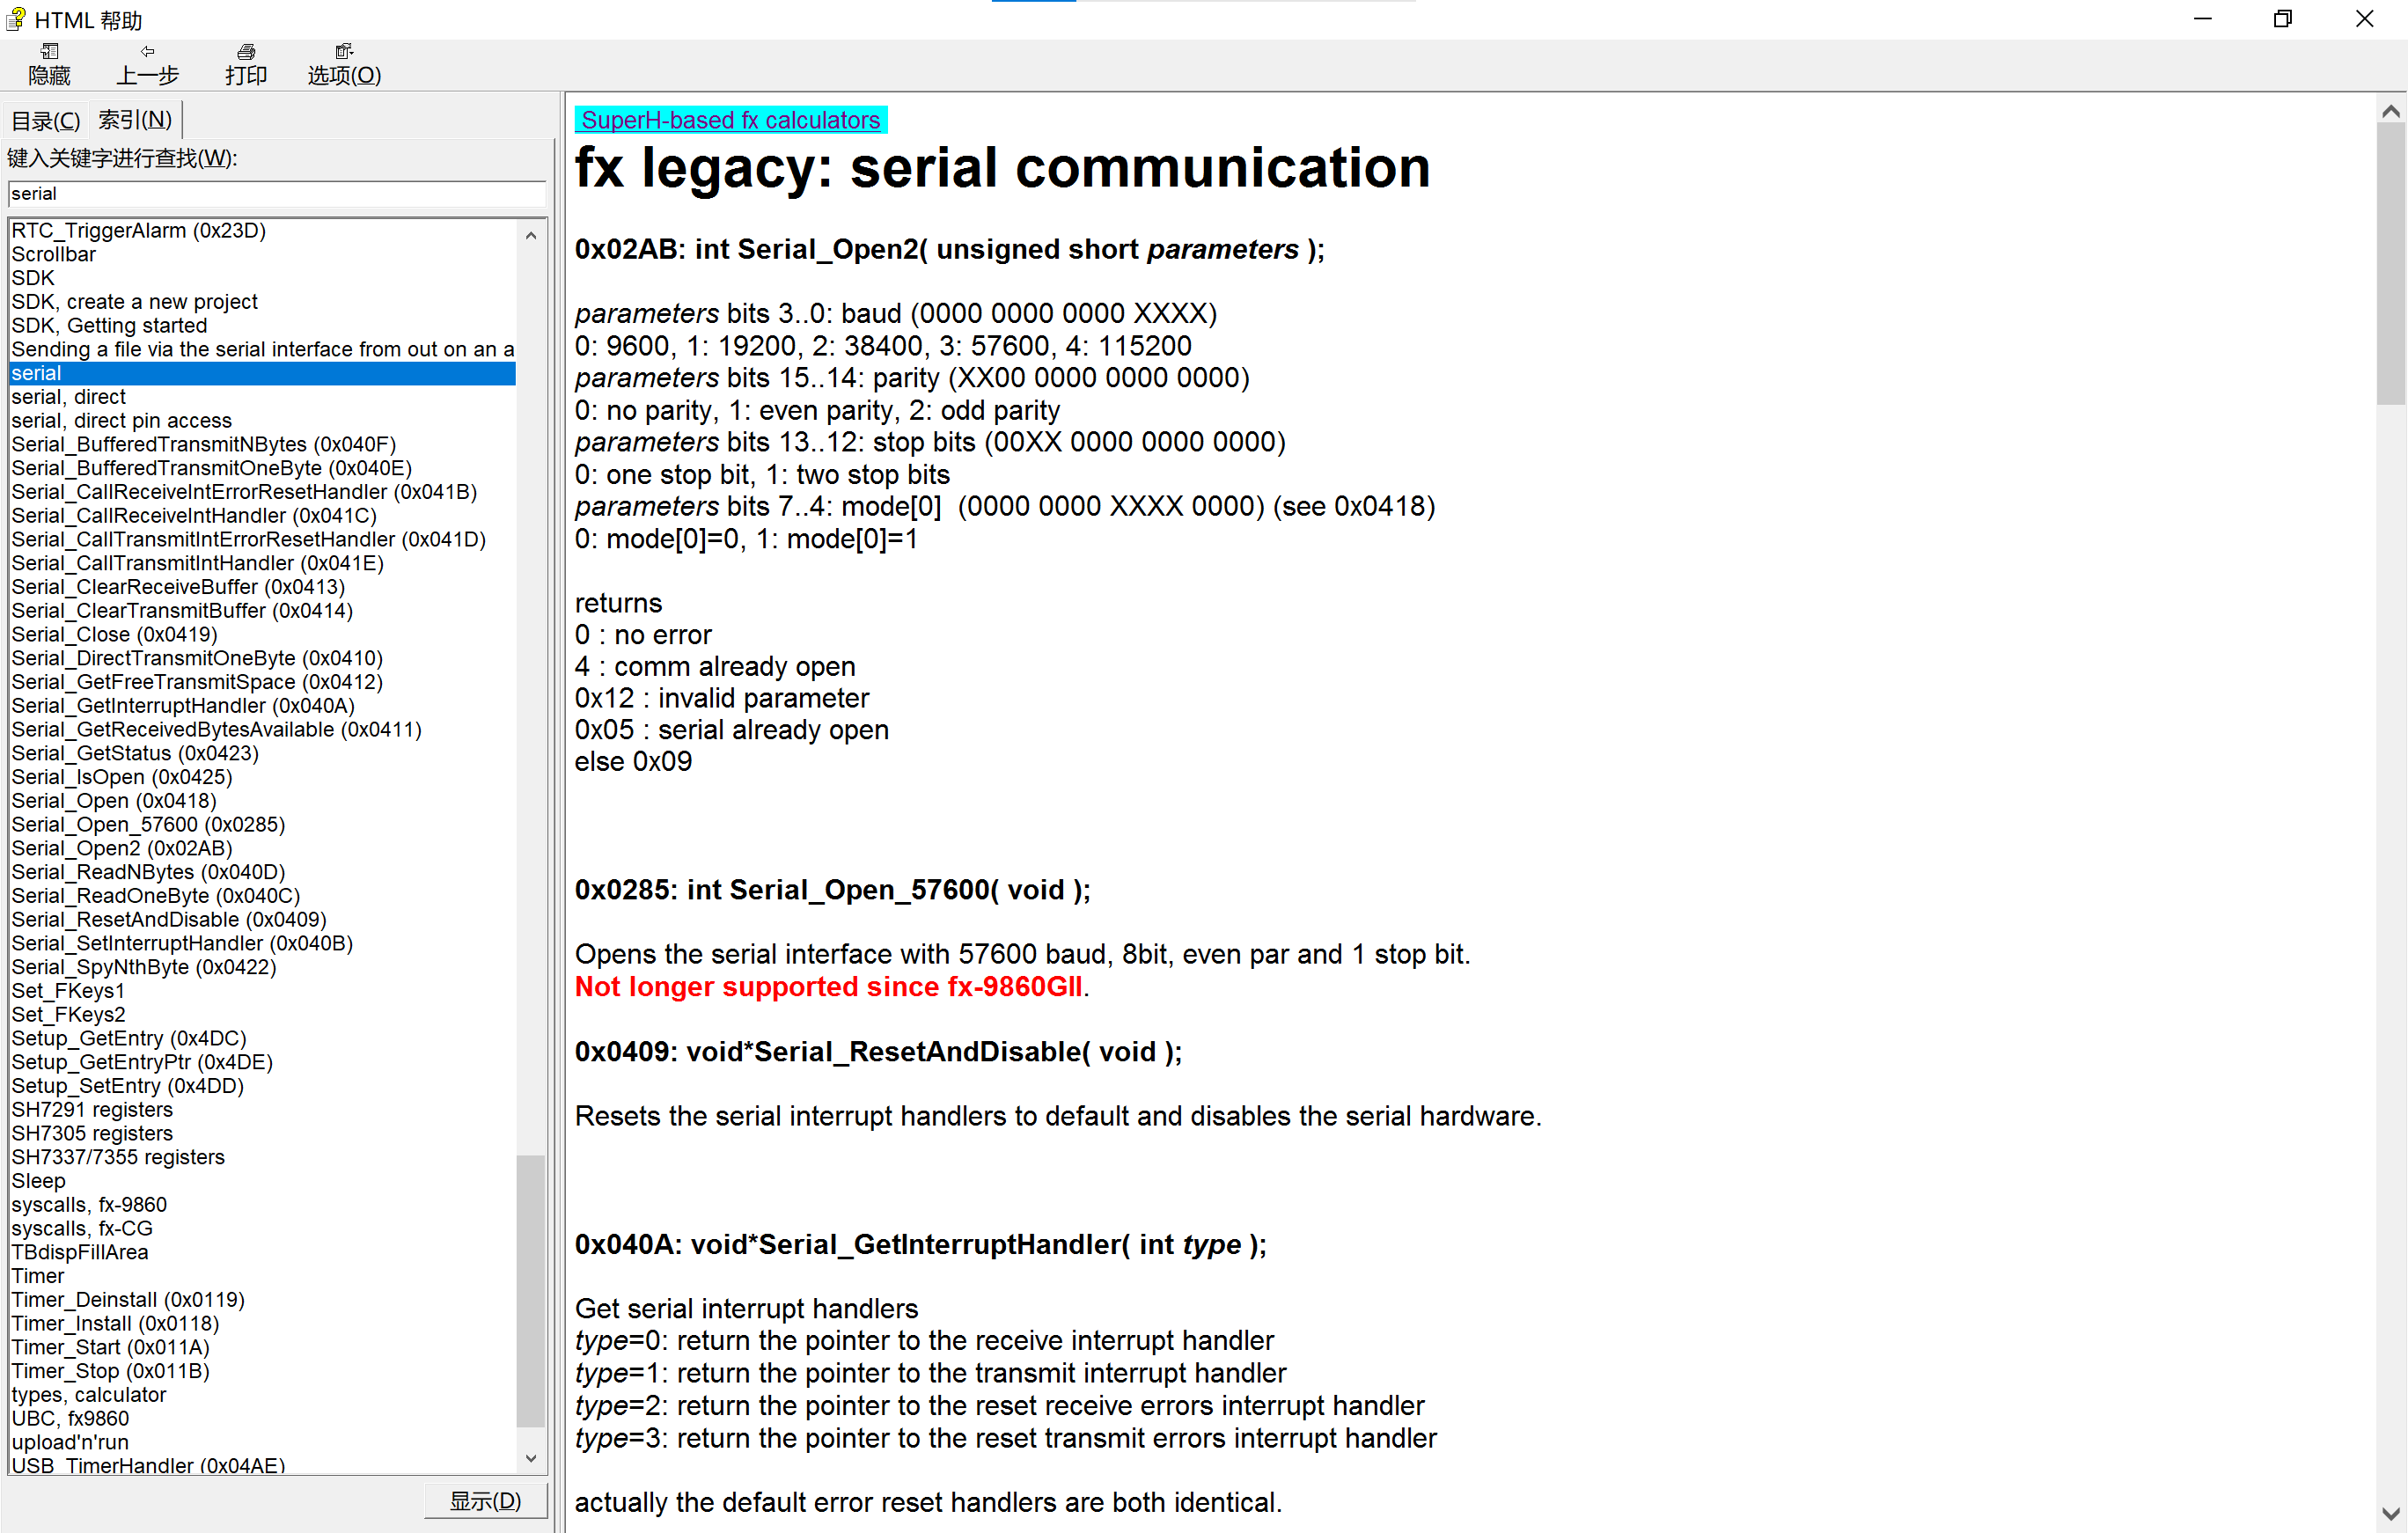Viewport: 2408px width, 1533px height.
Task: Open the SuperH-based fx calculators link
Action: (730, 120)
